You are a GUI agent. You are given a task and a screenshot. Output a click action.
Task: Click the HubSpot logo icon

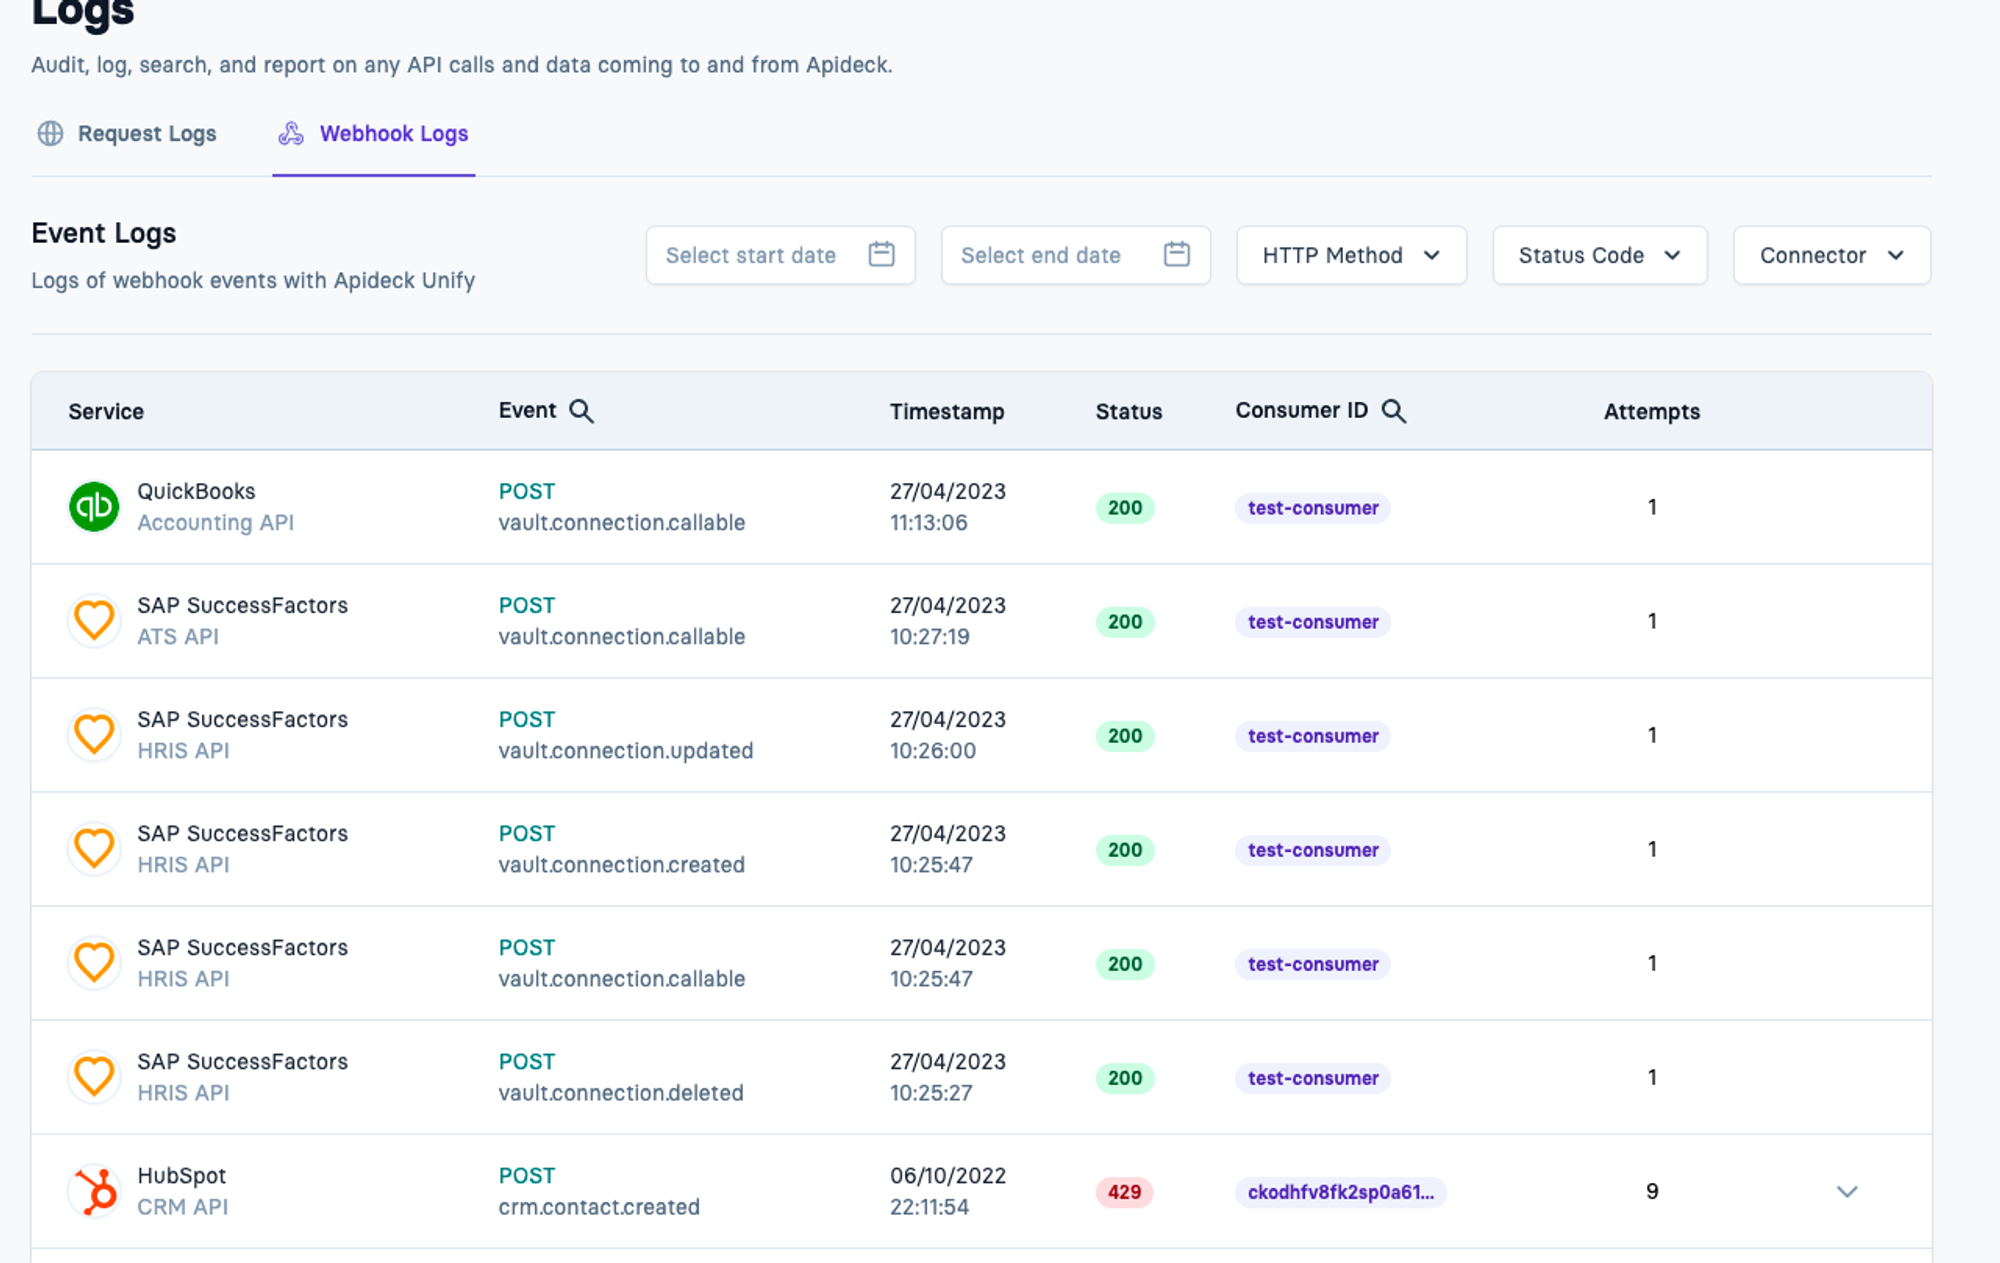coord(94,1190)
